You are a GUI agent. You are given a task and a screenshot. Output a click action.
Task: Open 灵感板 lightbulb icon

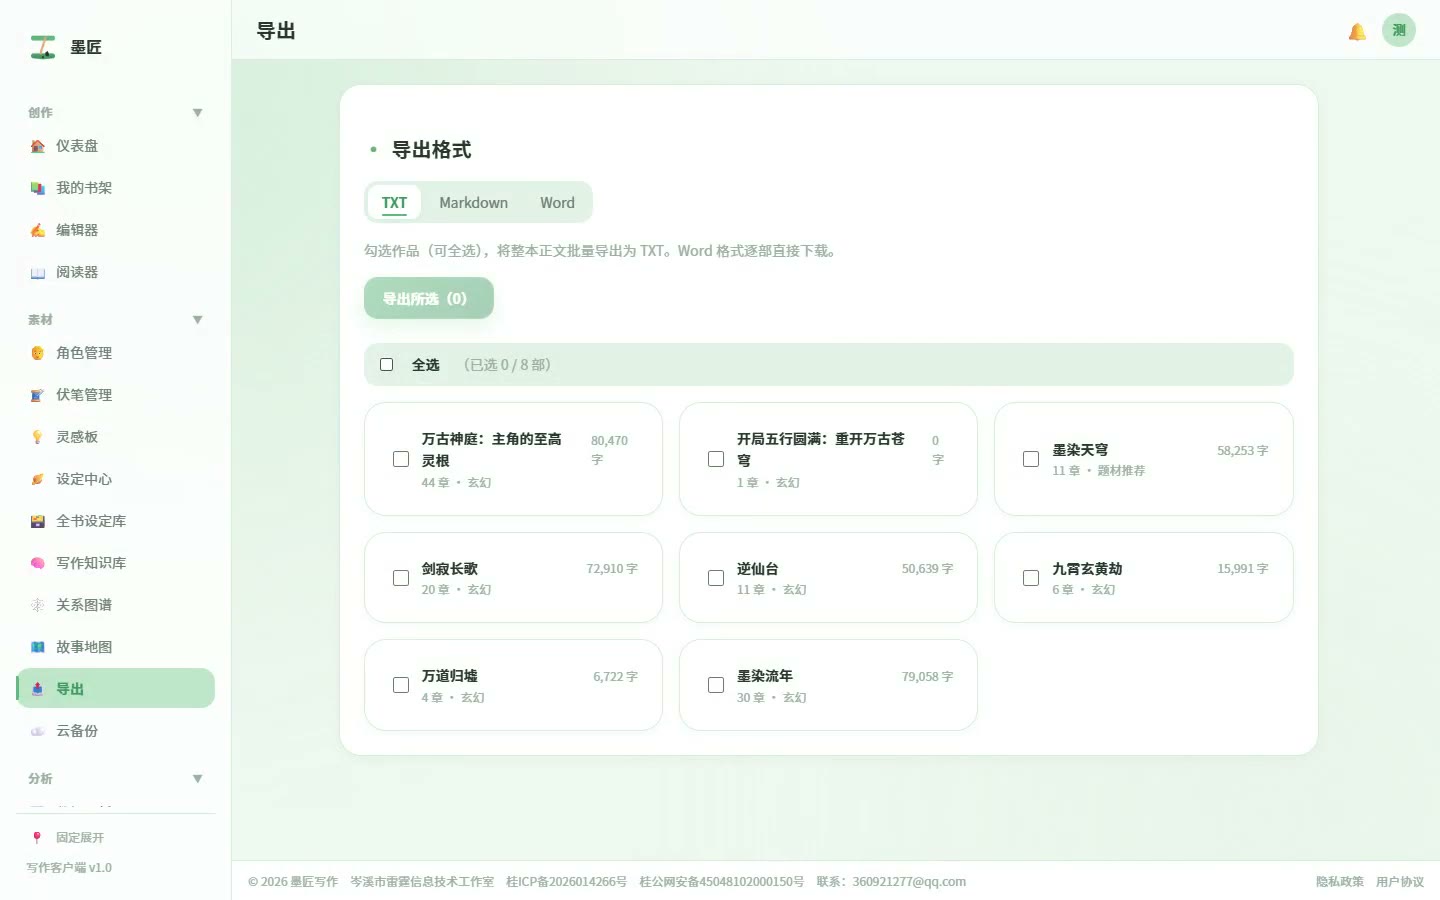[x=38, y=437]
